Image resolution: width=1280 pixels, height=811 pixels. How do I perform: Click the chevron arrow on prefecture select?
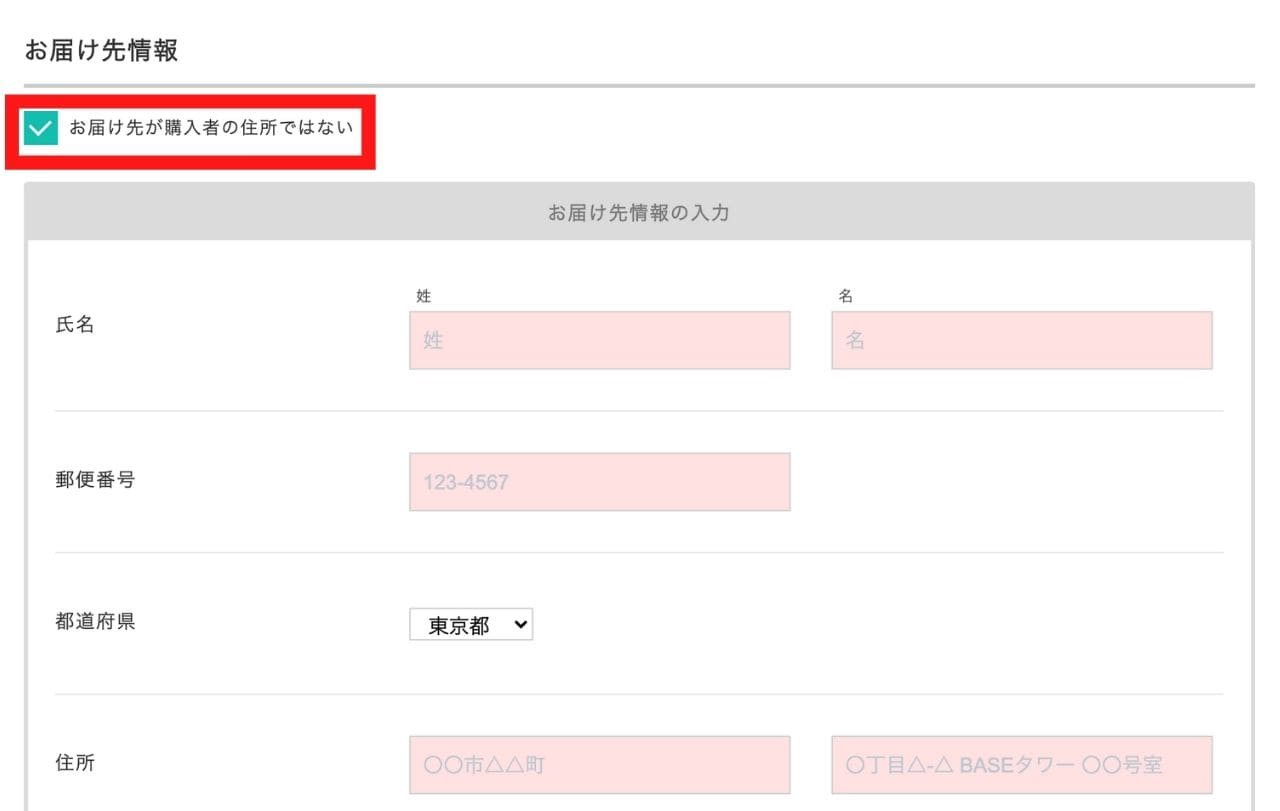click(519, 625)
